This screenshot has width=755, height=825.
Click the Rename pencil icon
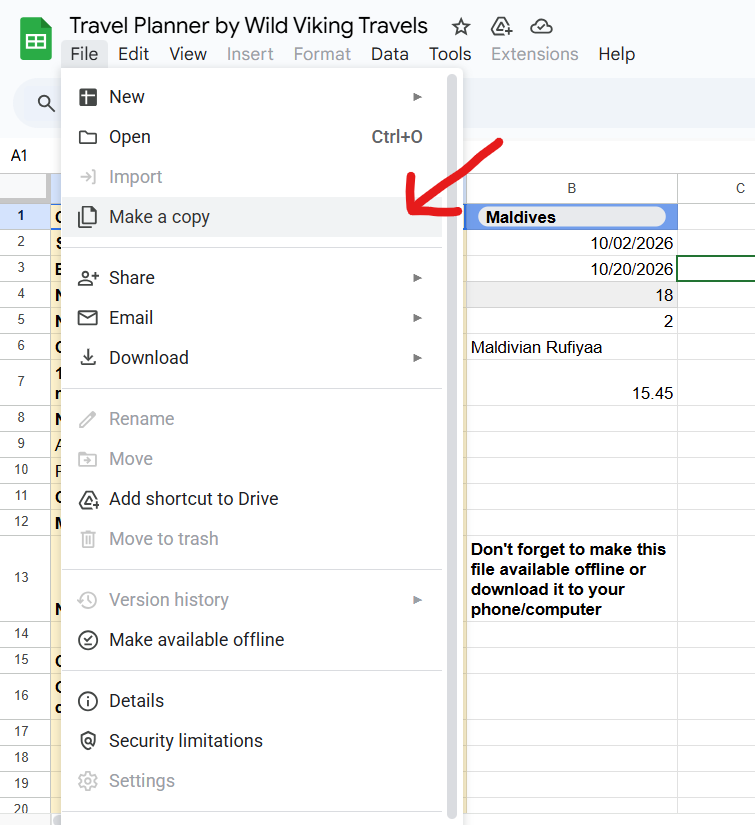tap(88, 419)
